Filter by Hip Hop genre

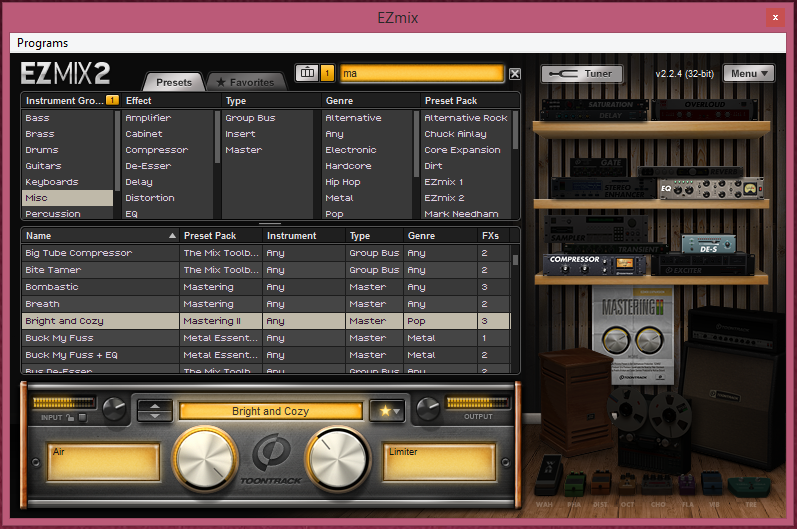pos(368,182)
